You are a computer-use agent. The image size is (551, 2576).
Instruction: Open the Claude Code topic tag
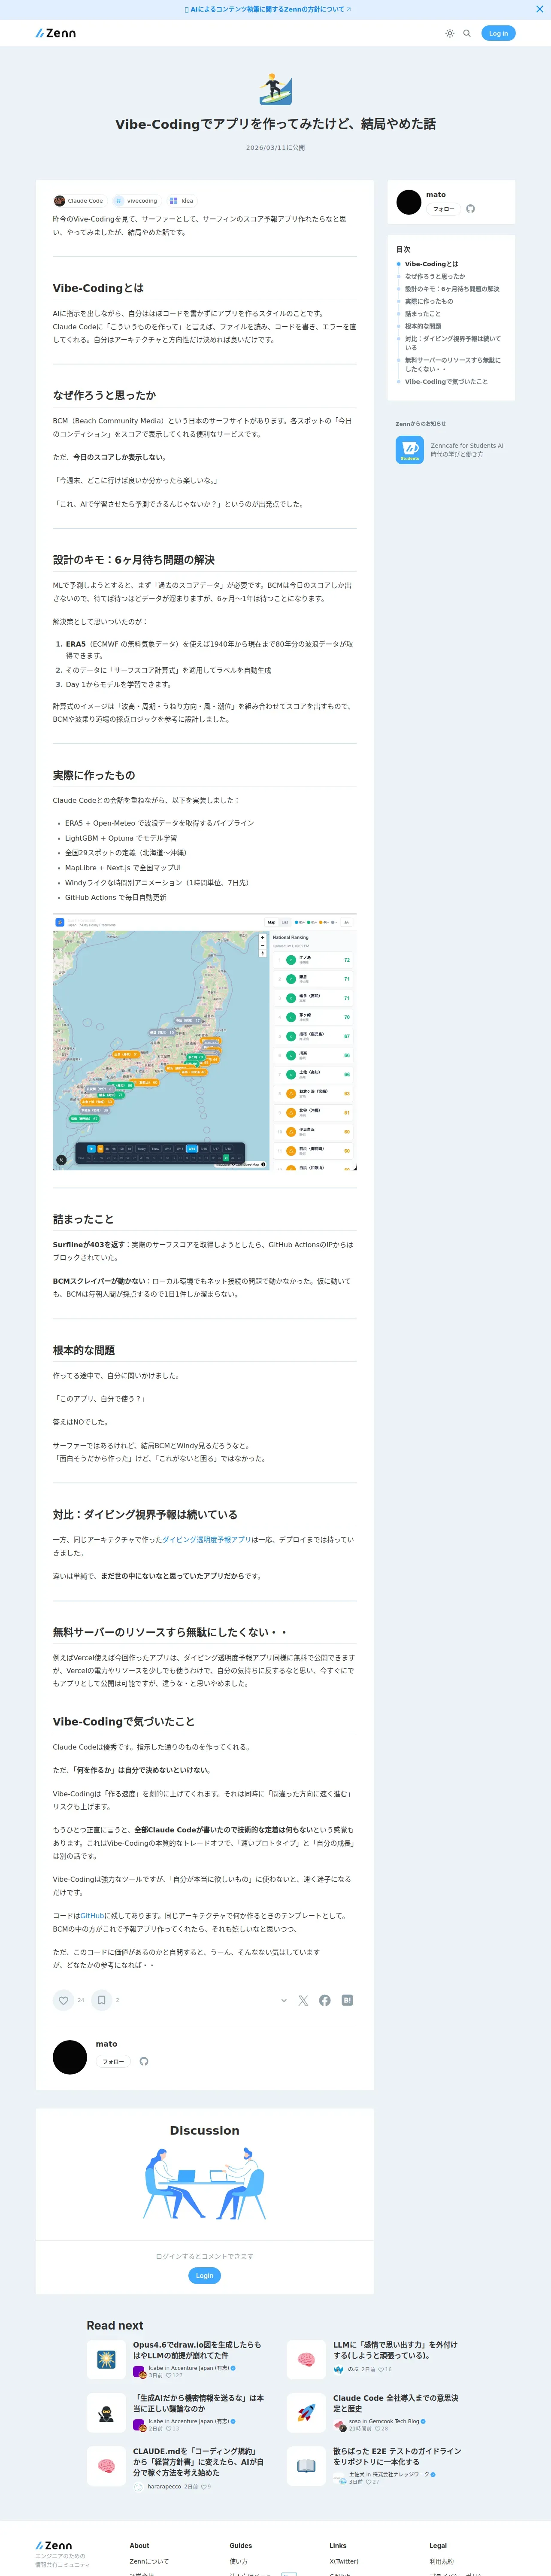tap(79, 201)
